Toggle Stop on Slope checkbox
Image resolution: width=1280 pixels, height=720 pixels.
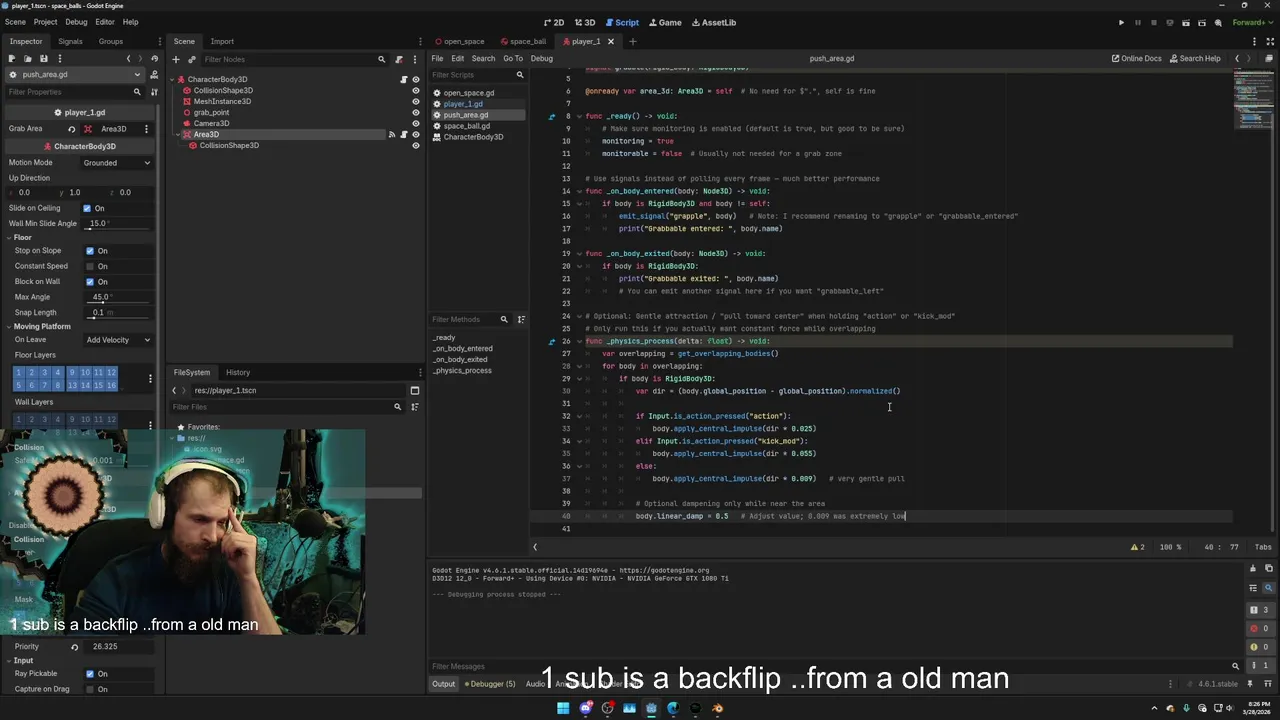click(x=90, y=251)
